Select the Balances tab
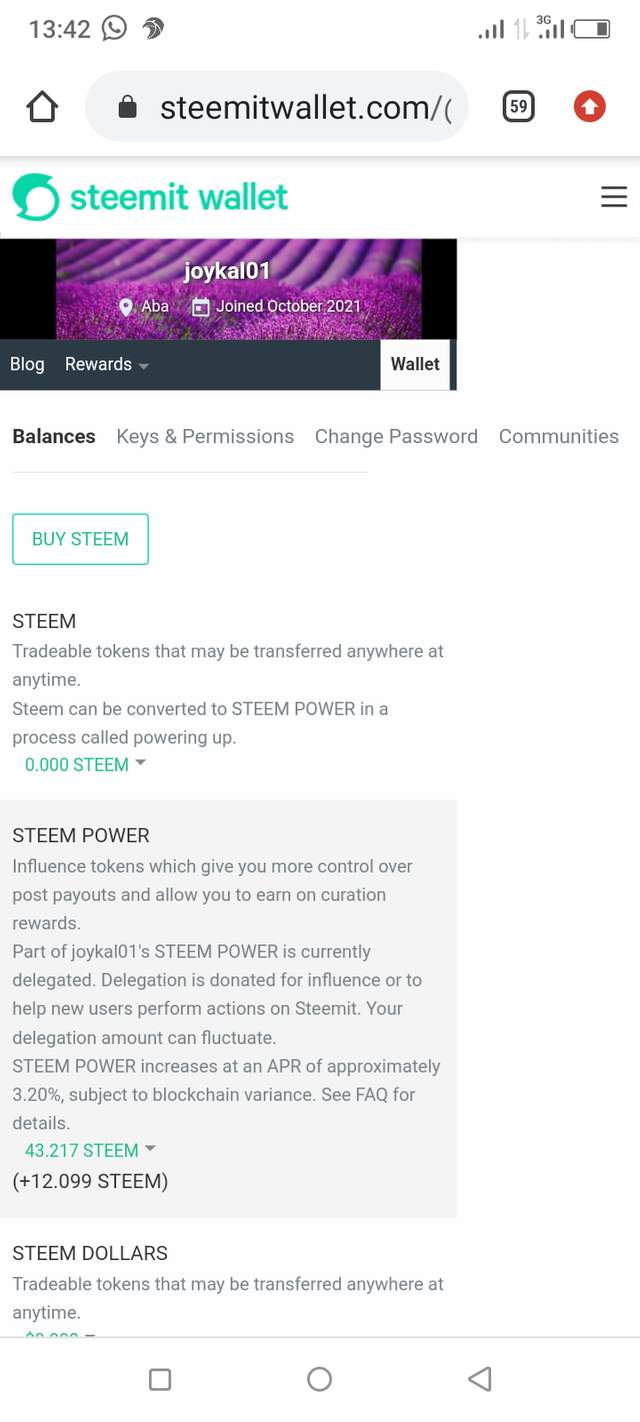The height and width of the screenshot is (1422, 640). pos(54,436)
